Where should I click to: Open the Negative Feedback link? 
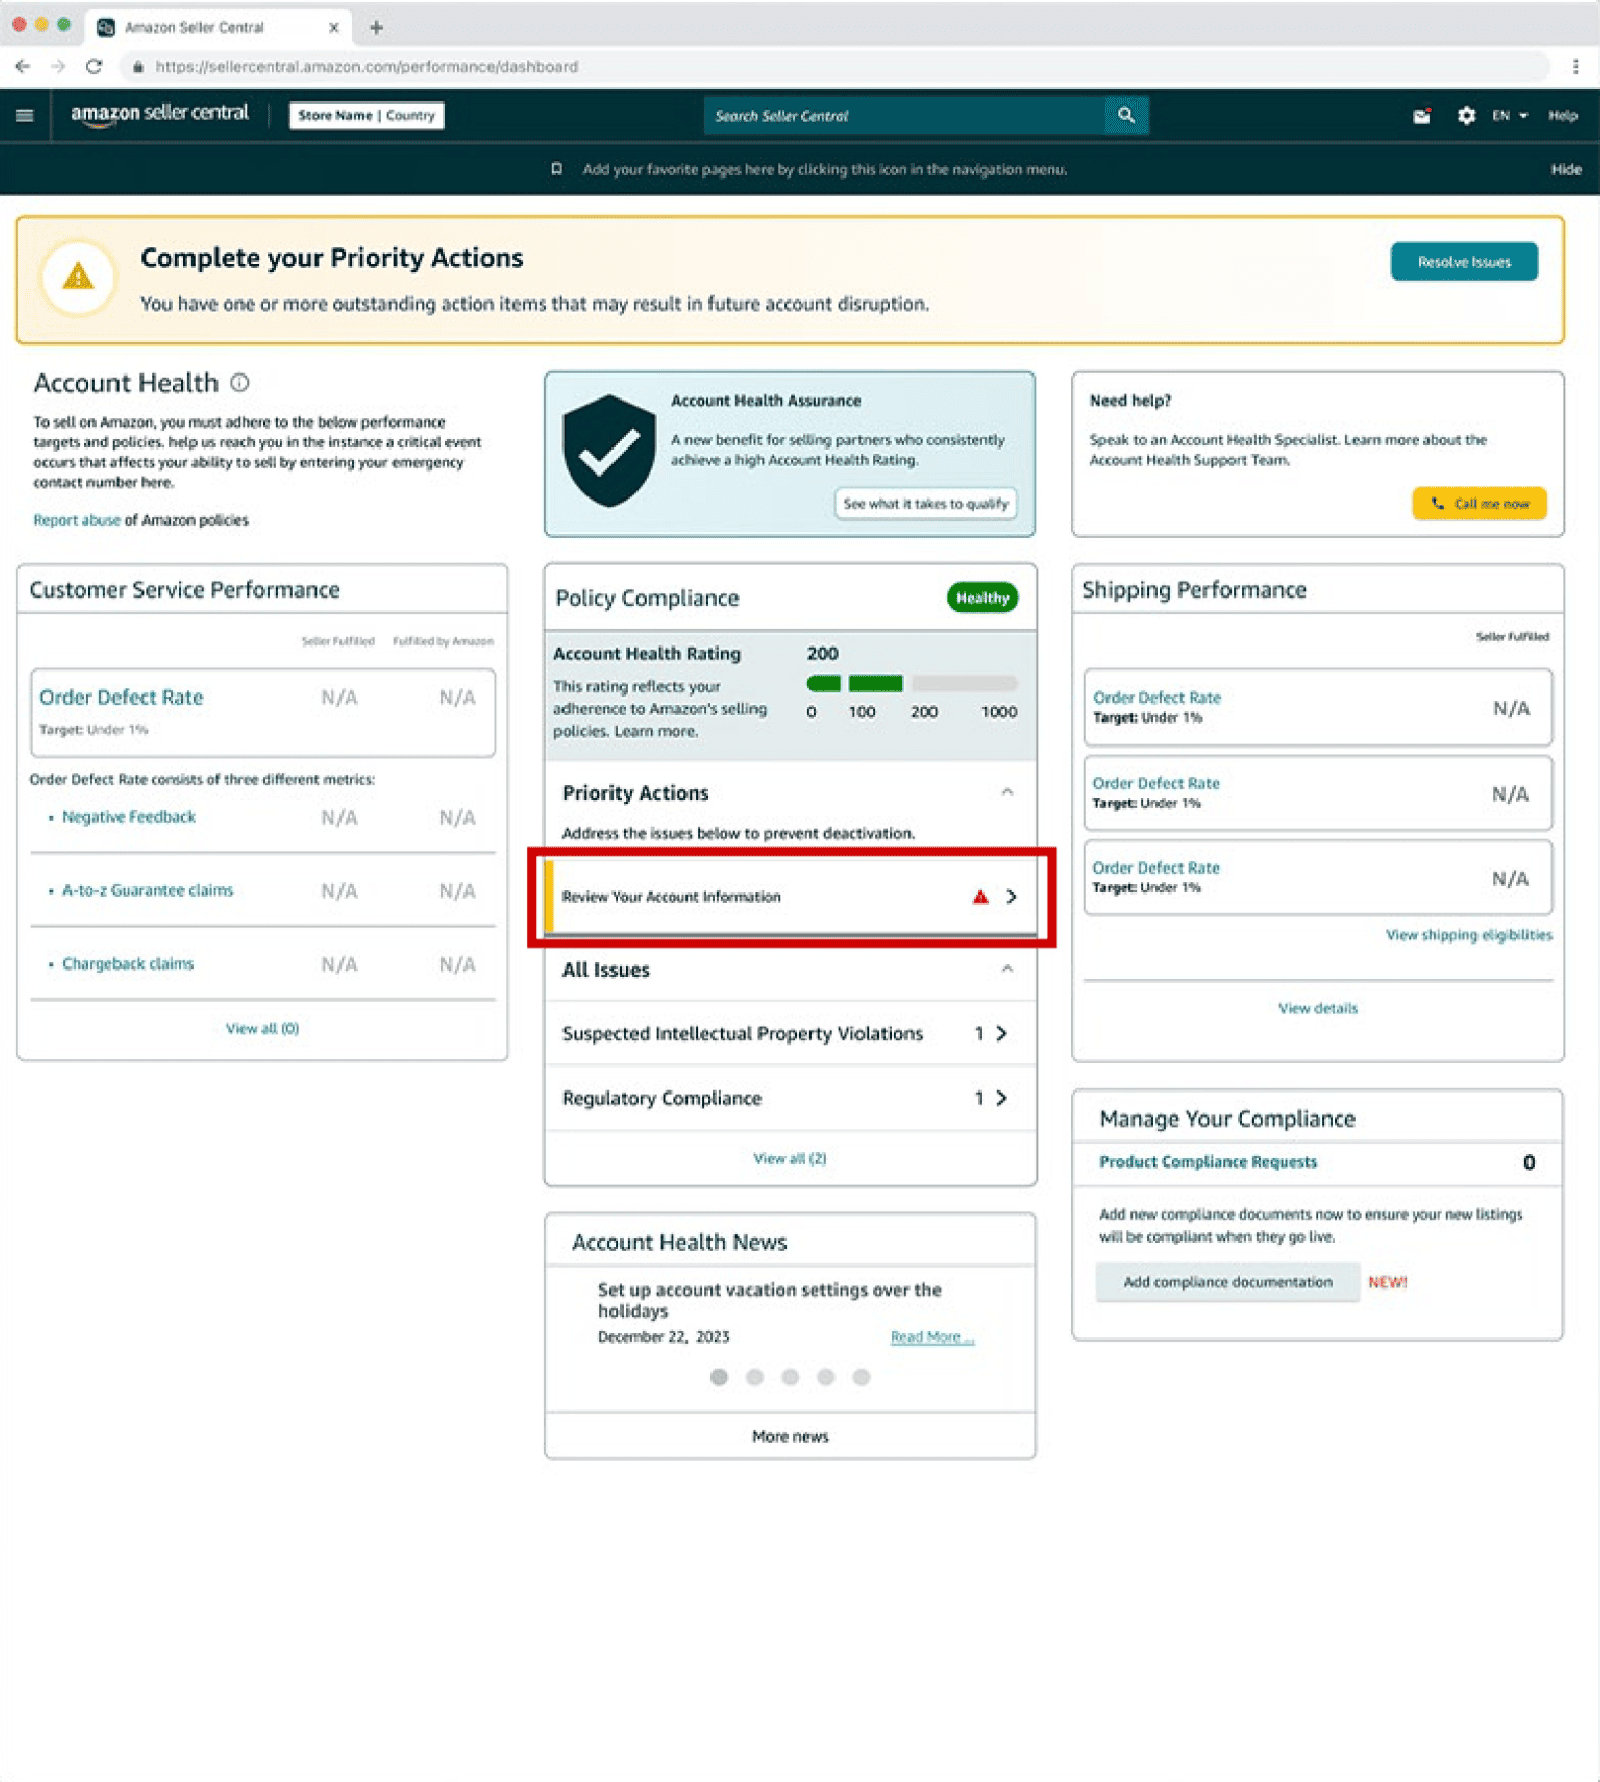click(x=129, y=817)
